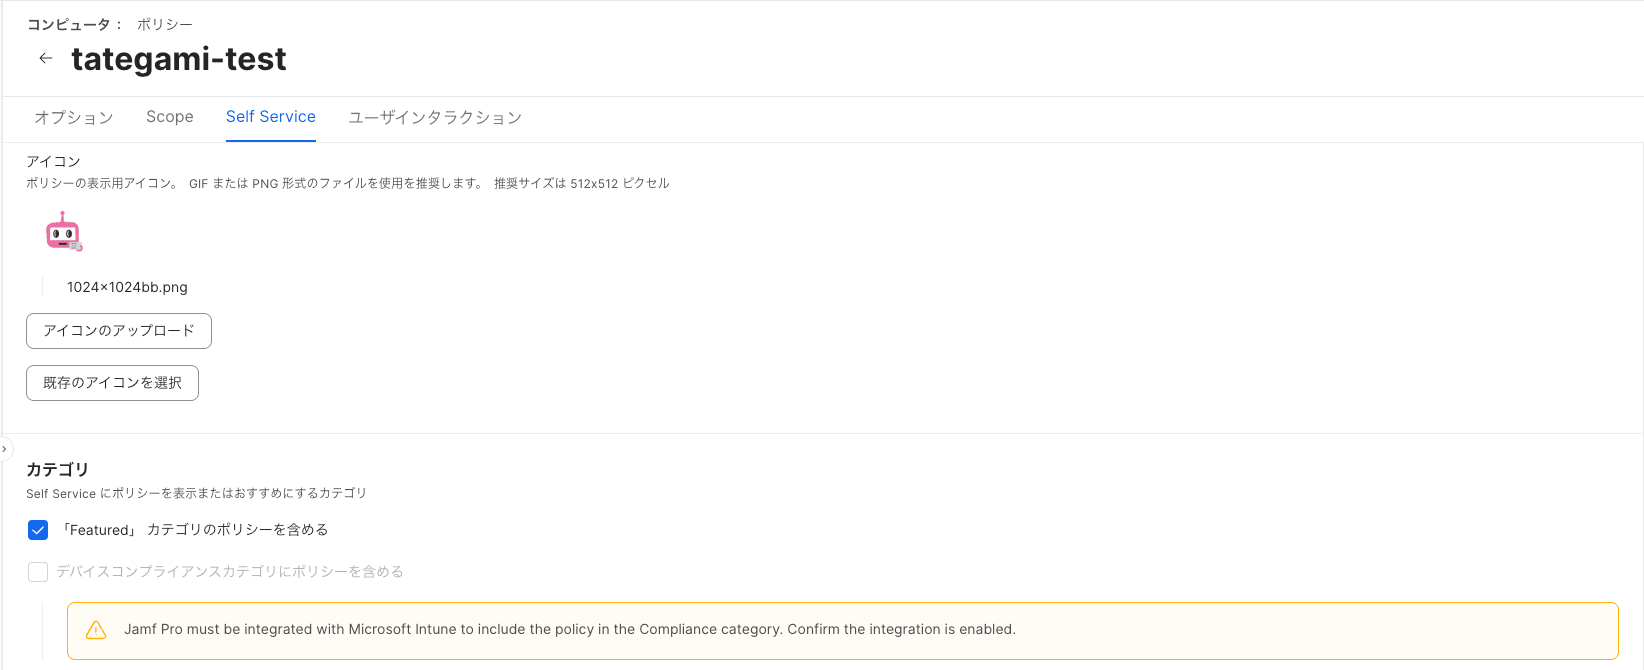Click the 既存のアイコンを選択 button
Image resolution: width=1644 pixels, height=670 pixels.
(x=112, y=383)
